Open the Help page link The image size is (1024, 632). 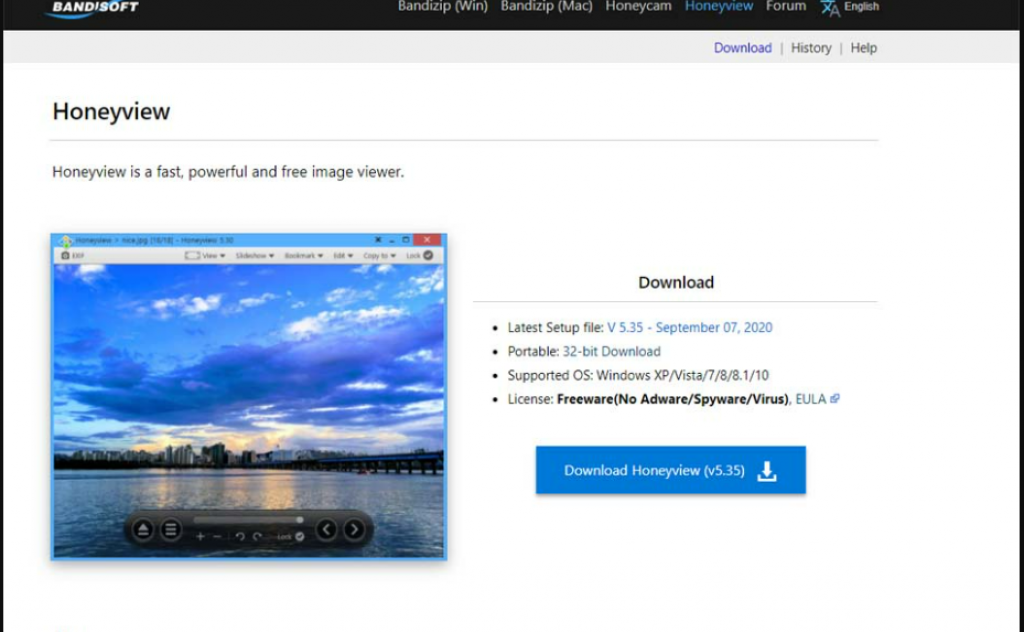[x=863, y=48]
